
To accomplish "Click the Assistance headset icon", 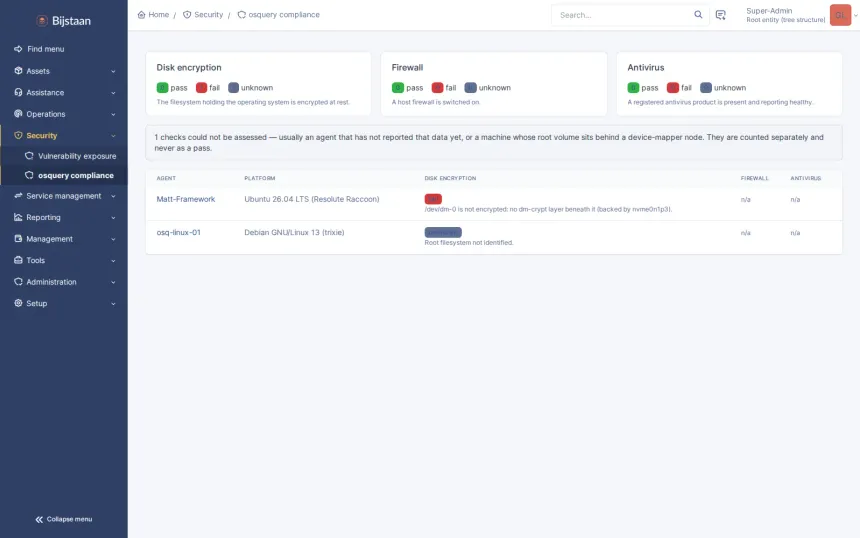I will [x=18, y=92].
